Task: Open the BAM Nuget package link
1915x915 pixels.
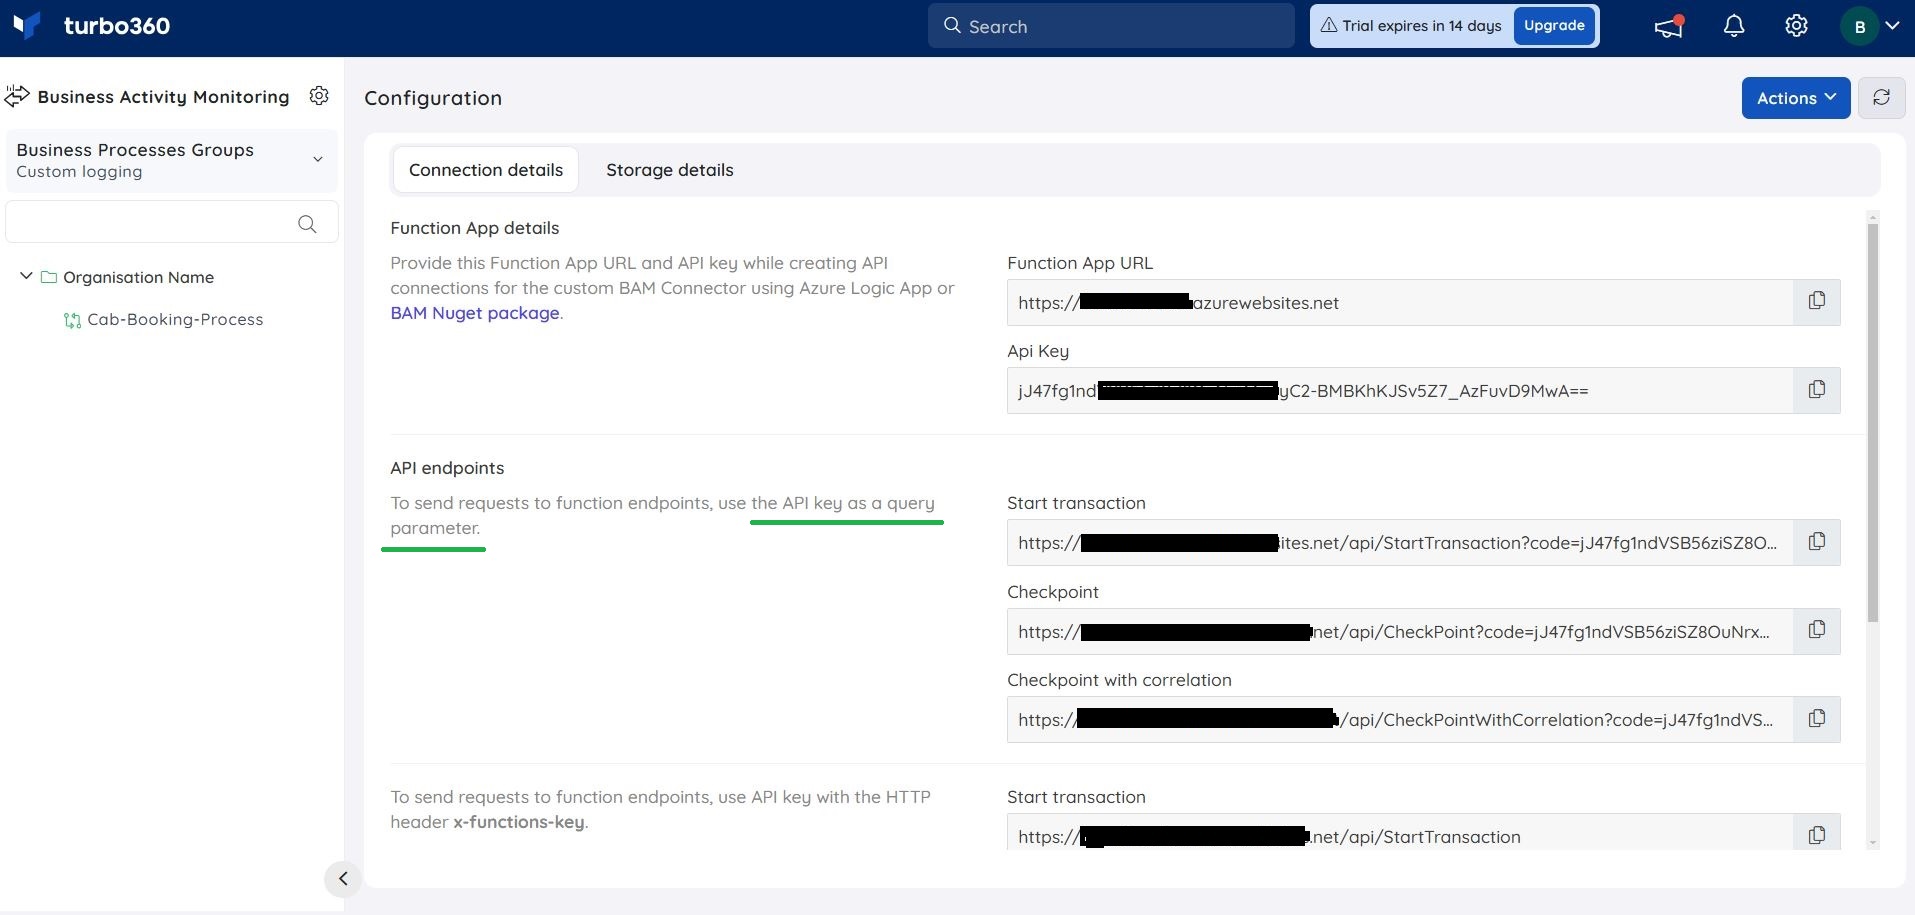Action: 475,313
